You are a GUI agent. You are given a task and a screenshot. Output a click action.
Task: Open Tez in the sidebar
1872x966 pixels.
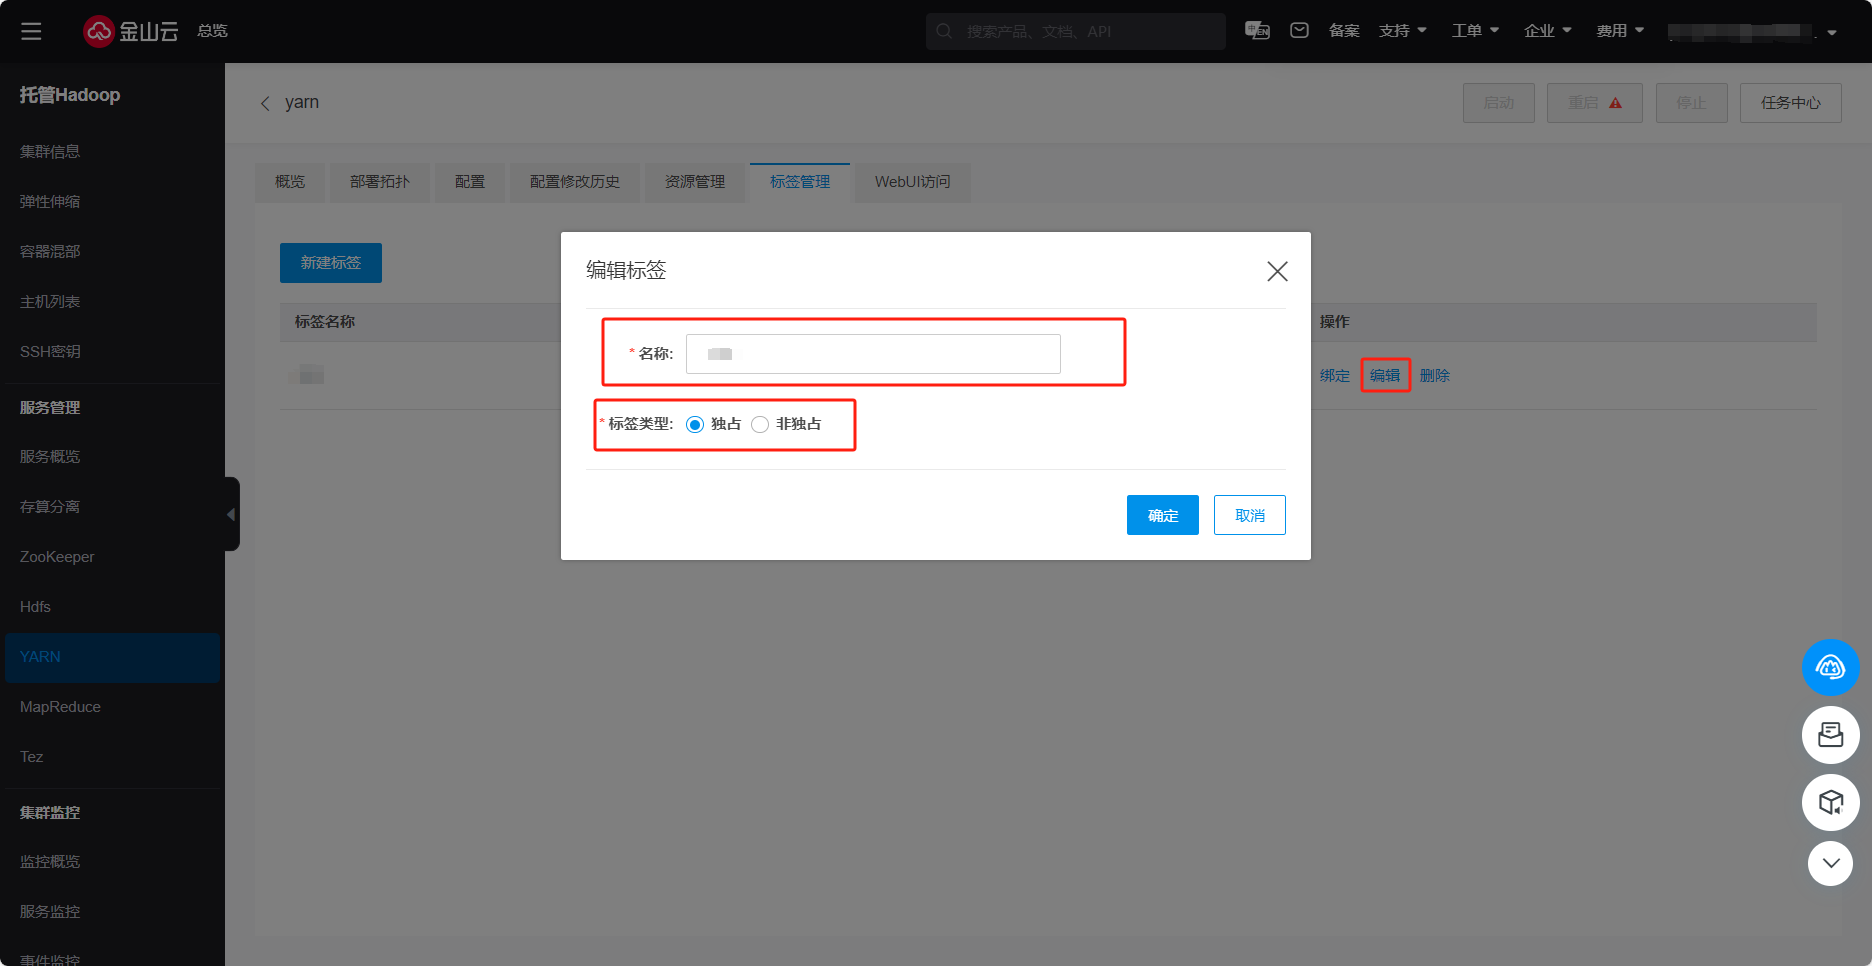click(x=31, y=757)
